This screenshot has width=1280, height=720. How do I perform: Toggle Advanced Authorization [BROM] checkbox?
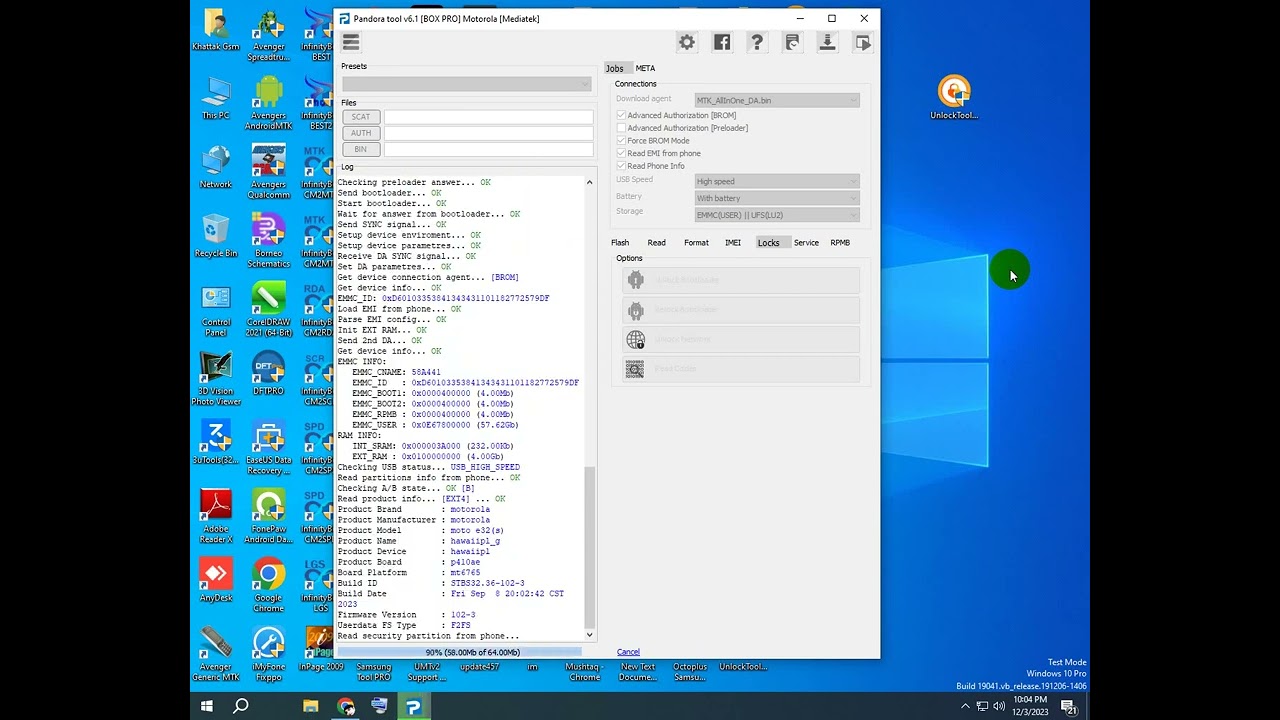pyautogui.click(x=621, y=115)
